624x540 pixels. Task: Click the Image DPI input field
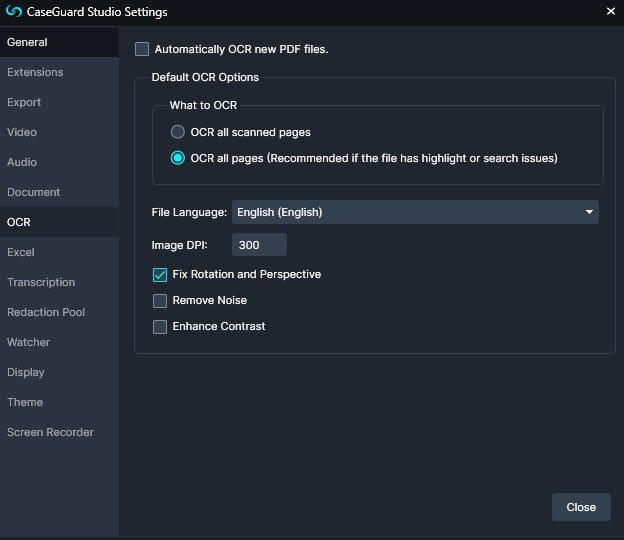[x=259, y=245]
